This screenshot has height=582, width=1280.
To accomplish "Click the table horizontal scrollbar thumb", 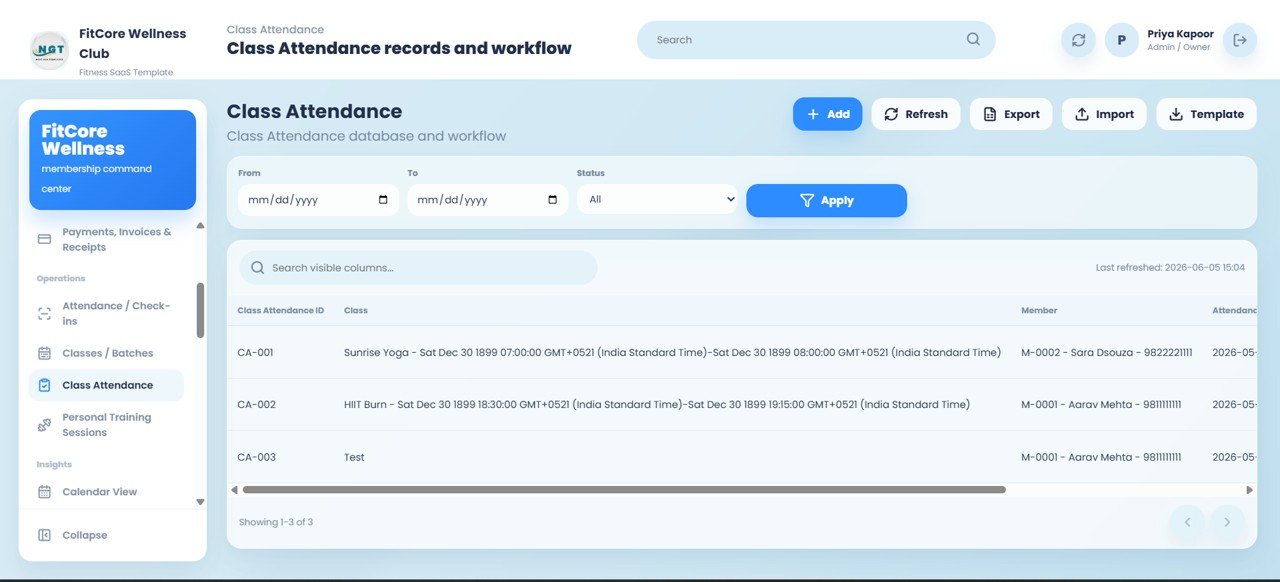I will [x=624, y=490].
